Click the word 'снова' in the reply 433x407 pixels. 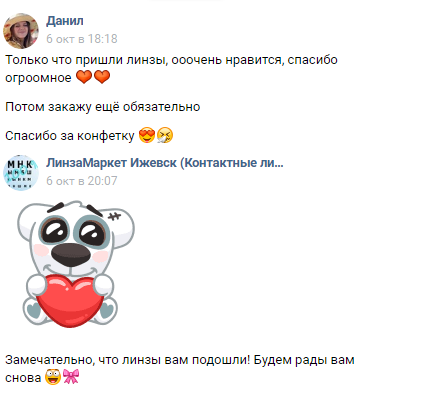(23, 378)
